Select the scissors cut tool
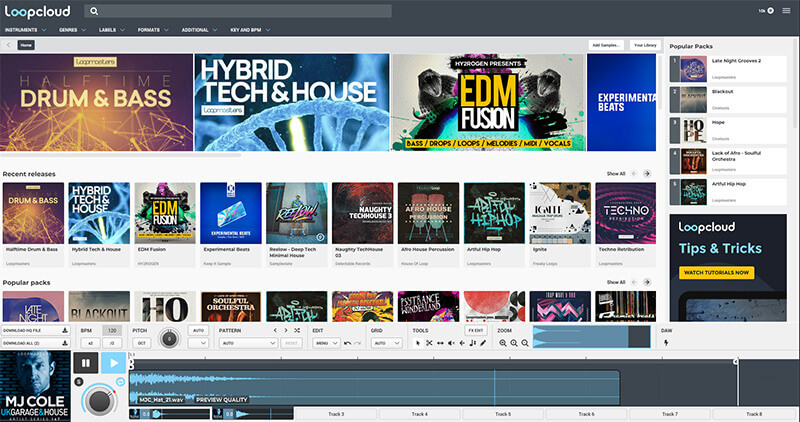 [429, 343]
